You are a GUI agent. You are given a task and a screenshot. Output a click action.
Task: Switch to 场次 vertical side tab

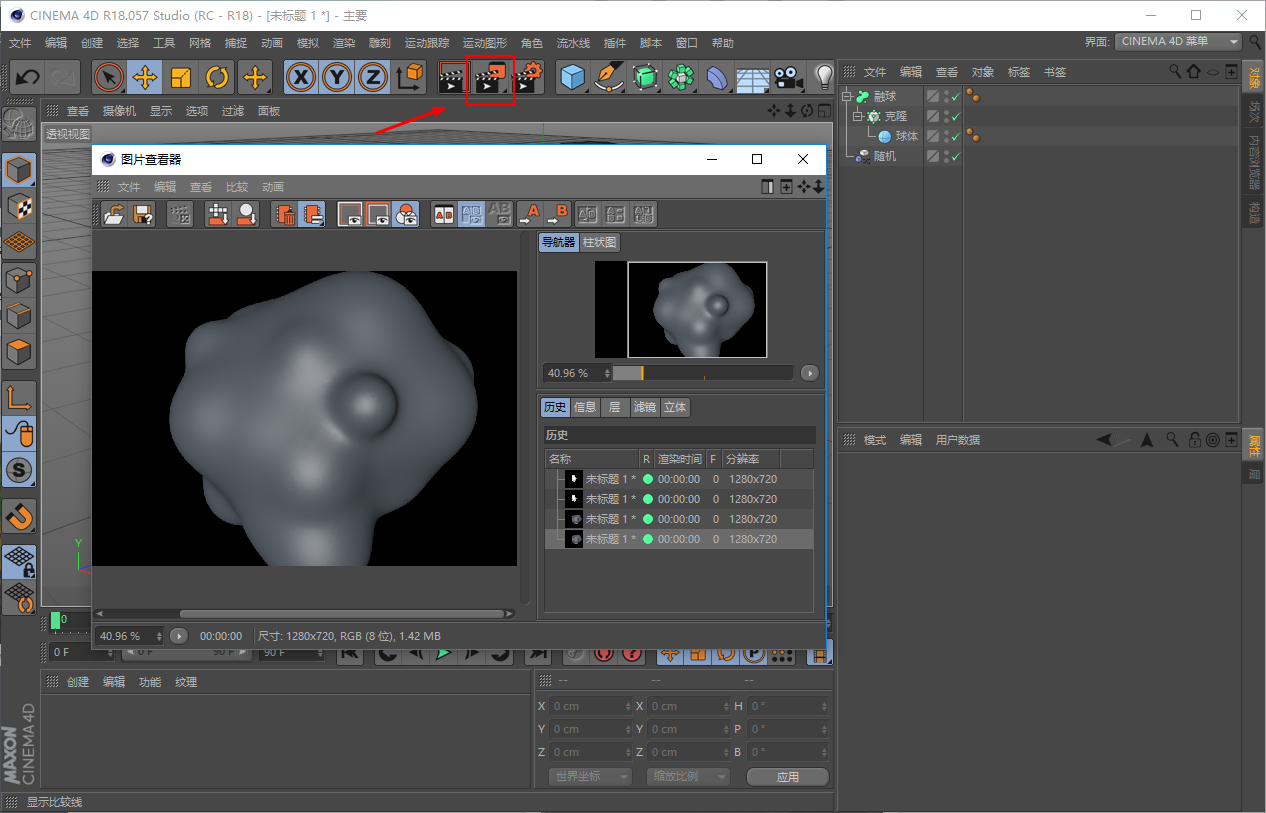1254,111
